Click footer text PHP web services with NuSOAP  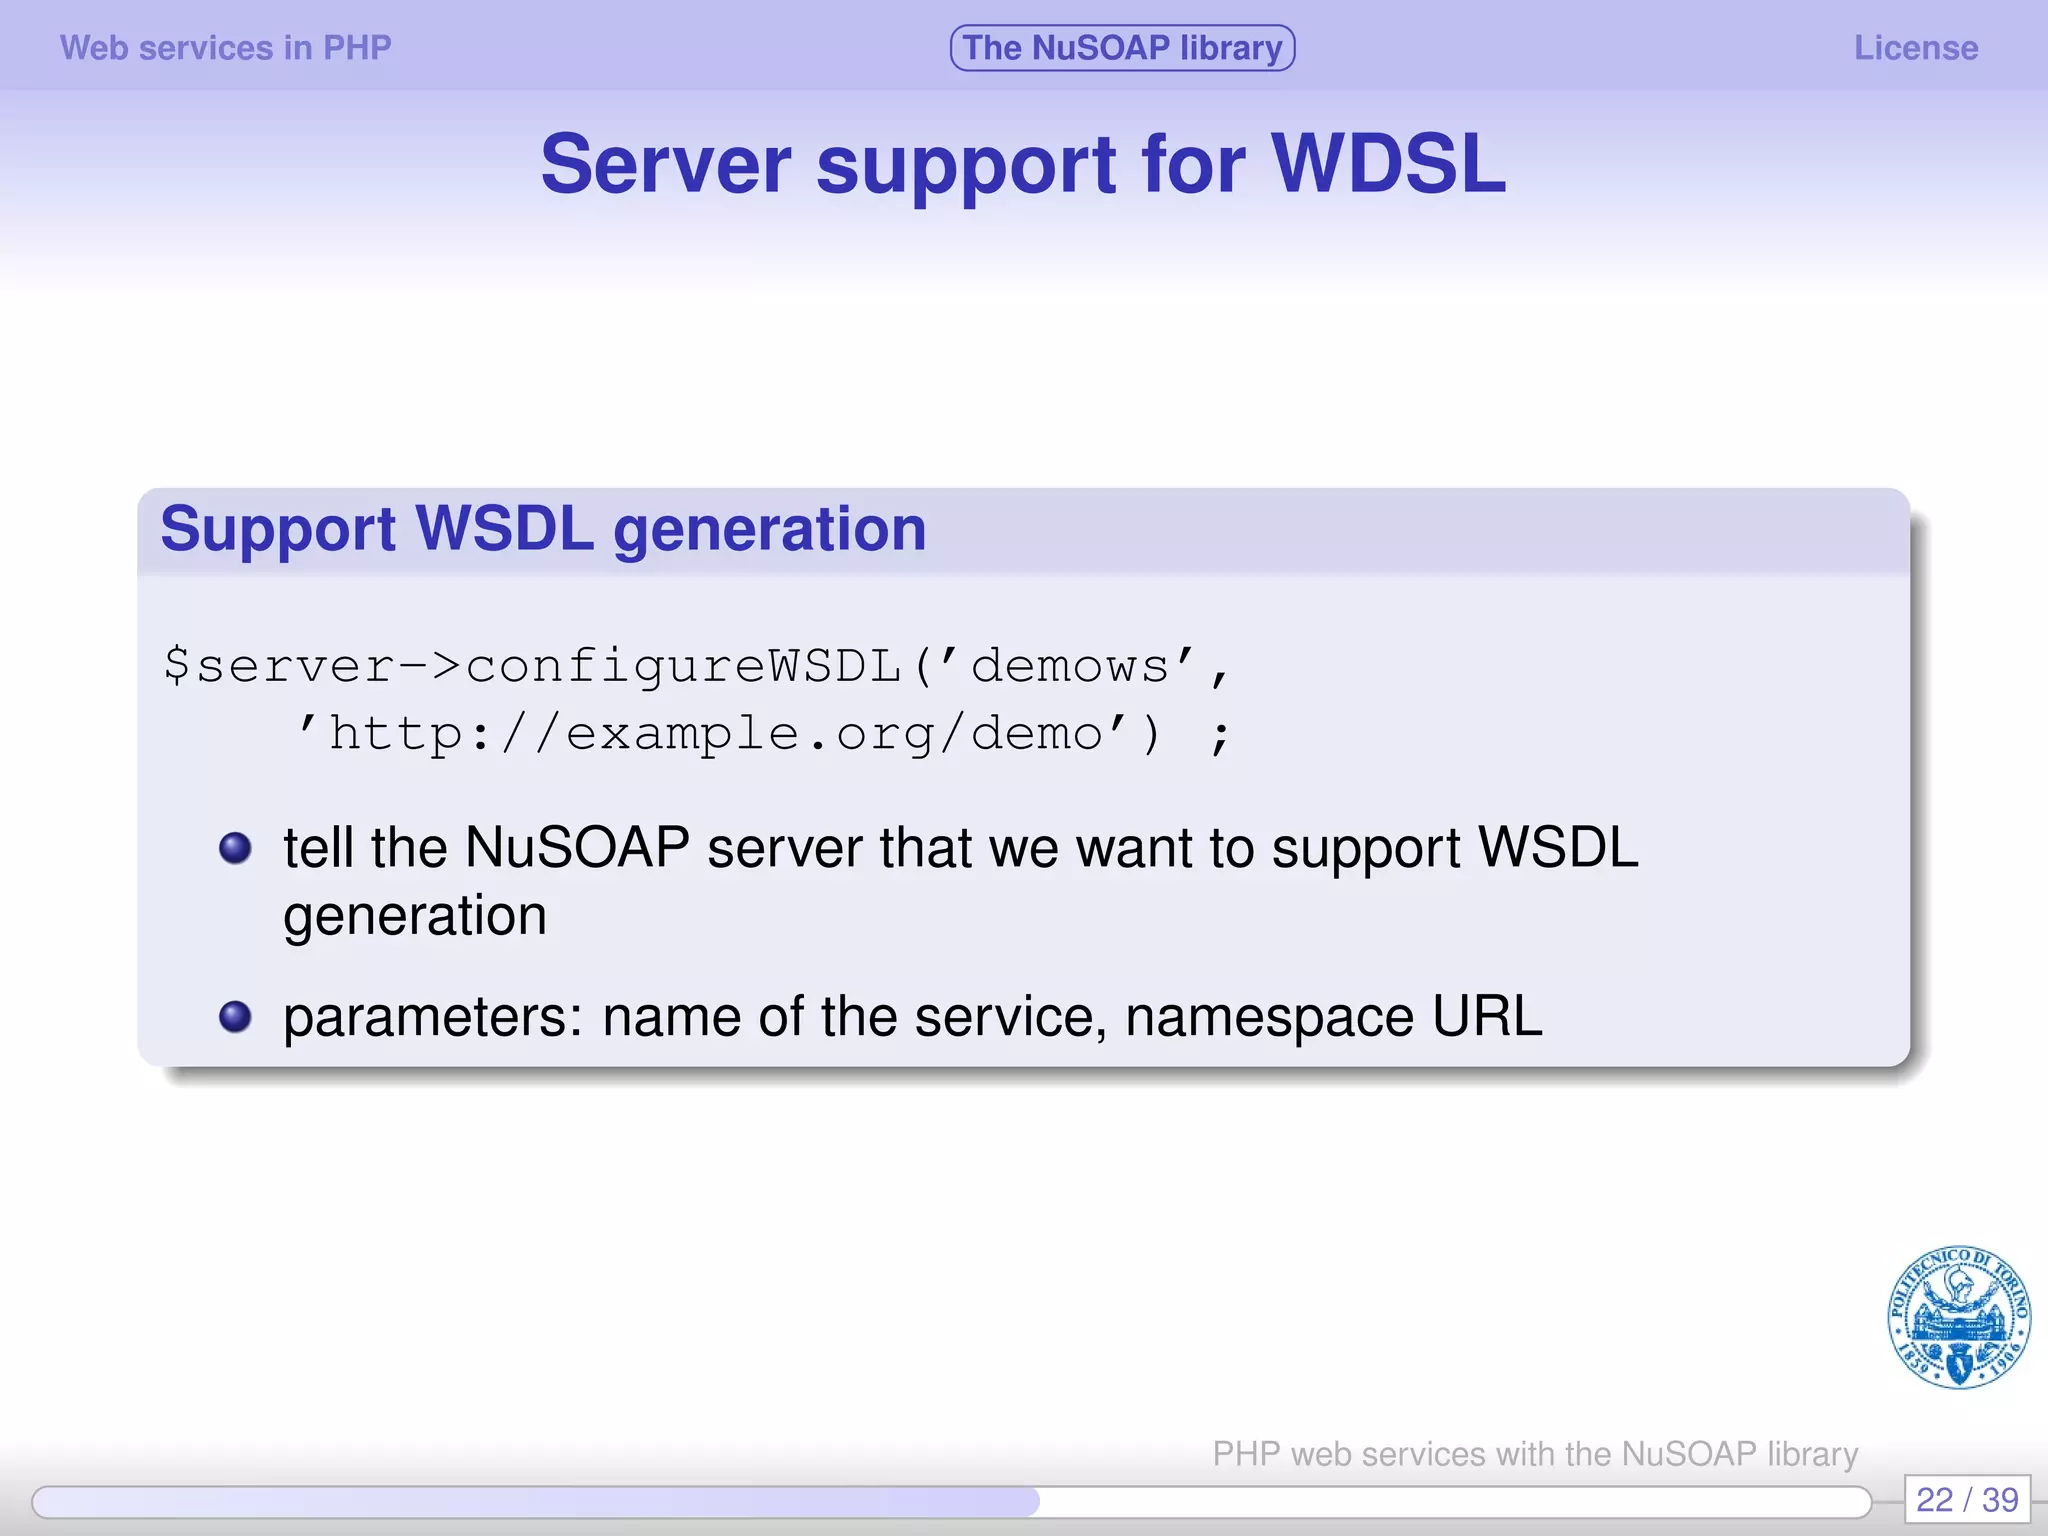point(1535,1453)
